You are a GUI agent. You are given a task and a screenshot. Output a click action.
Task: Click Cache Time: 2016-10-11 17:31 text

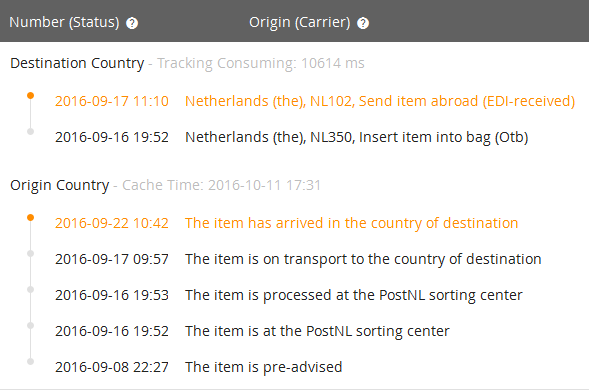[222, 185]
